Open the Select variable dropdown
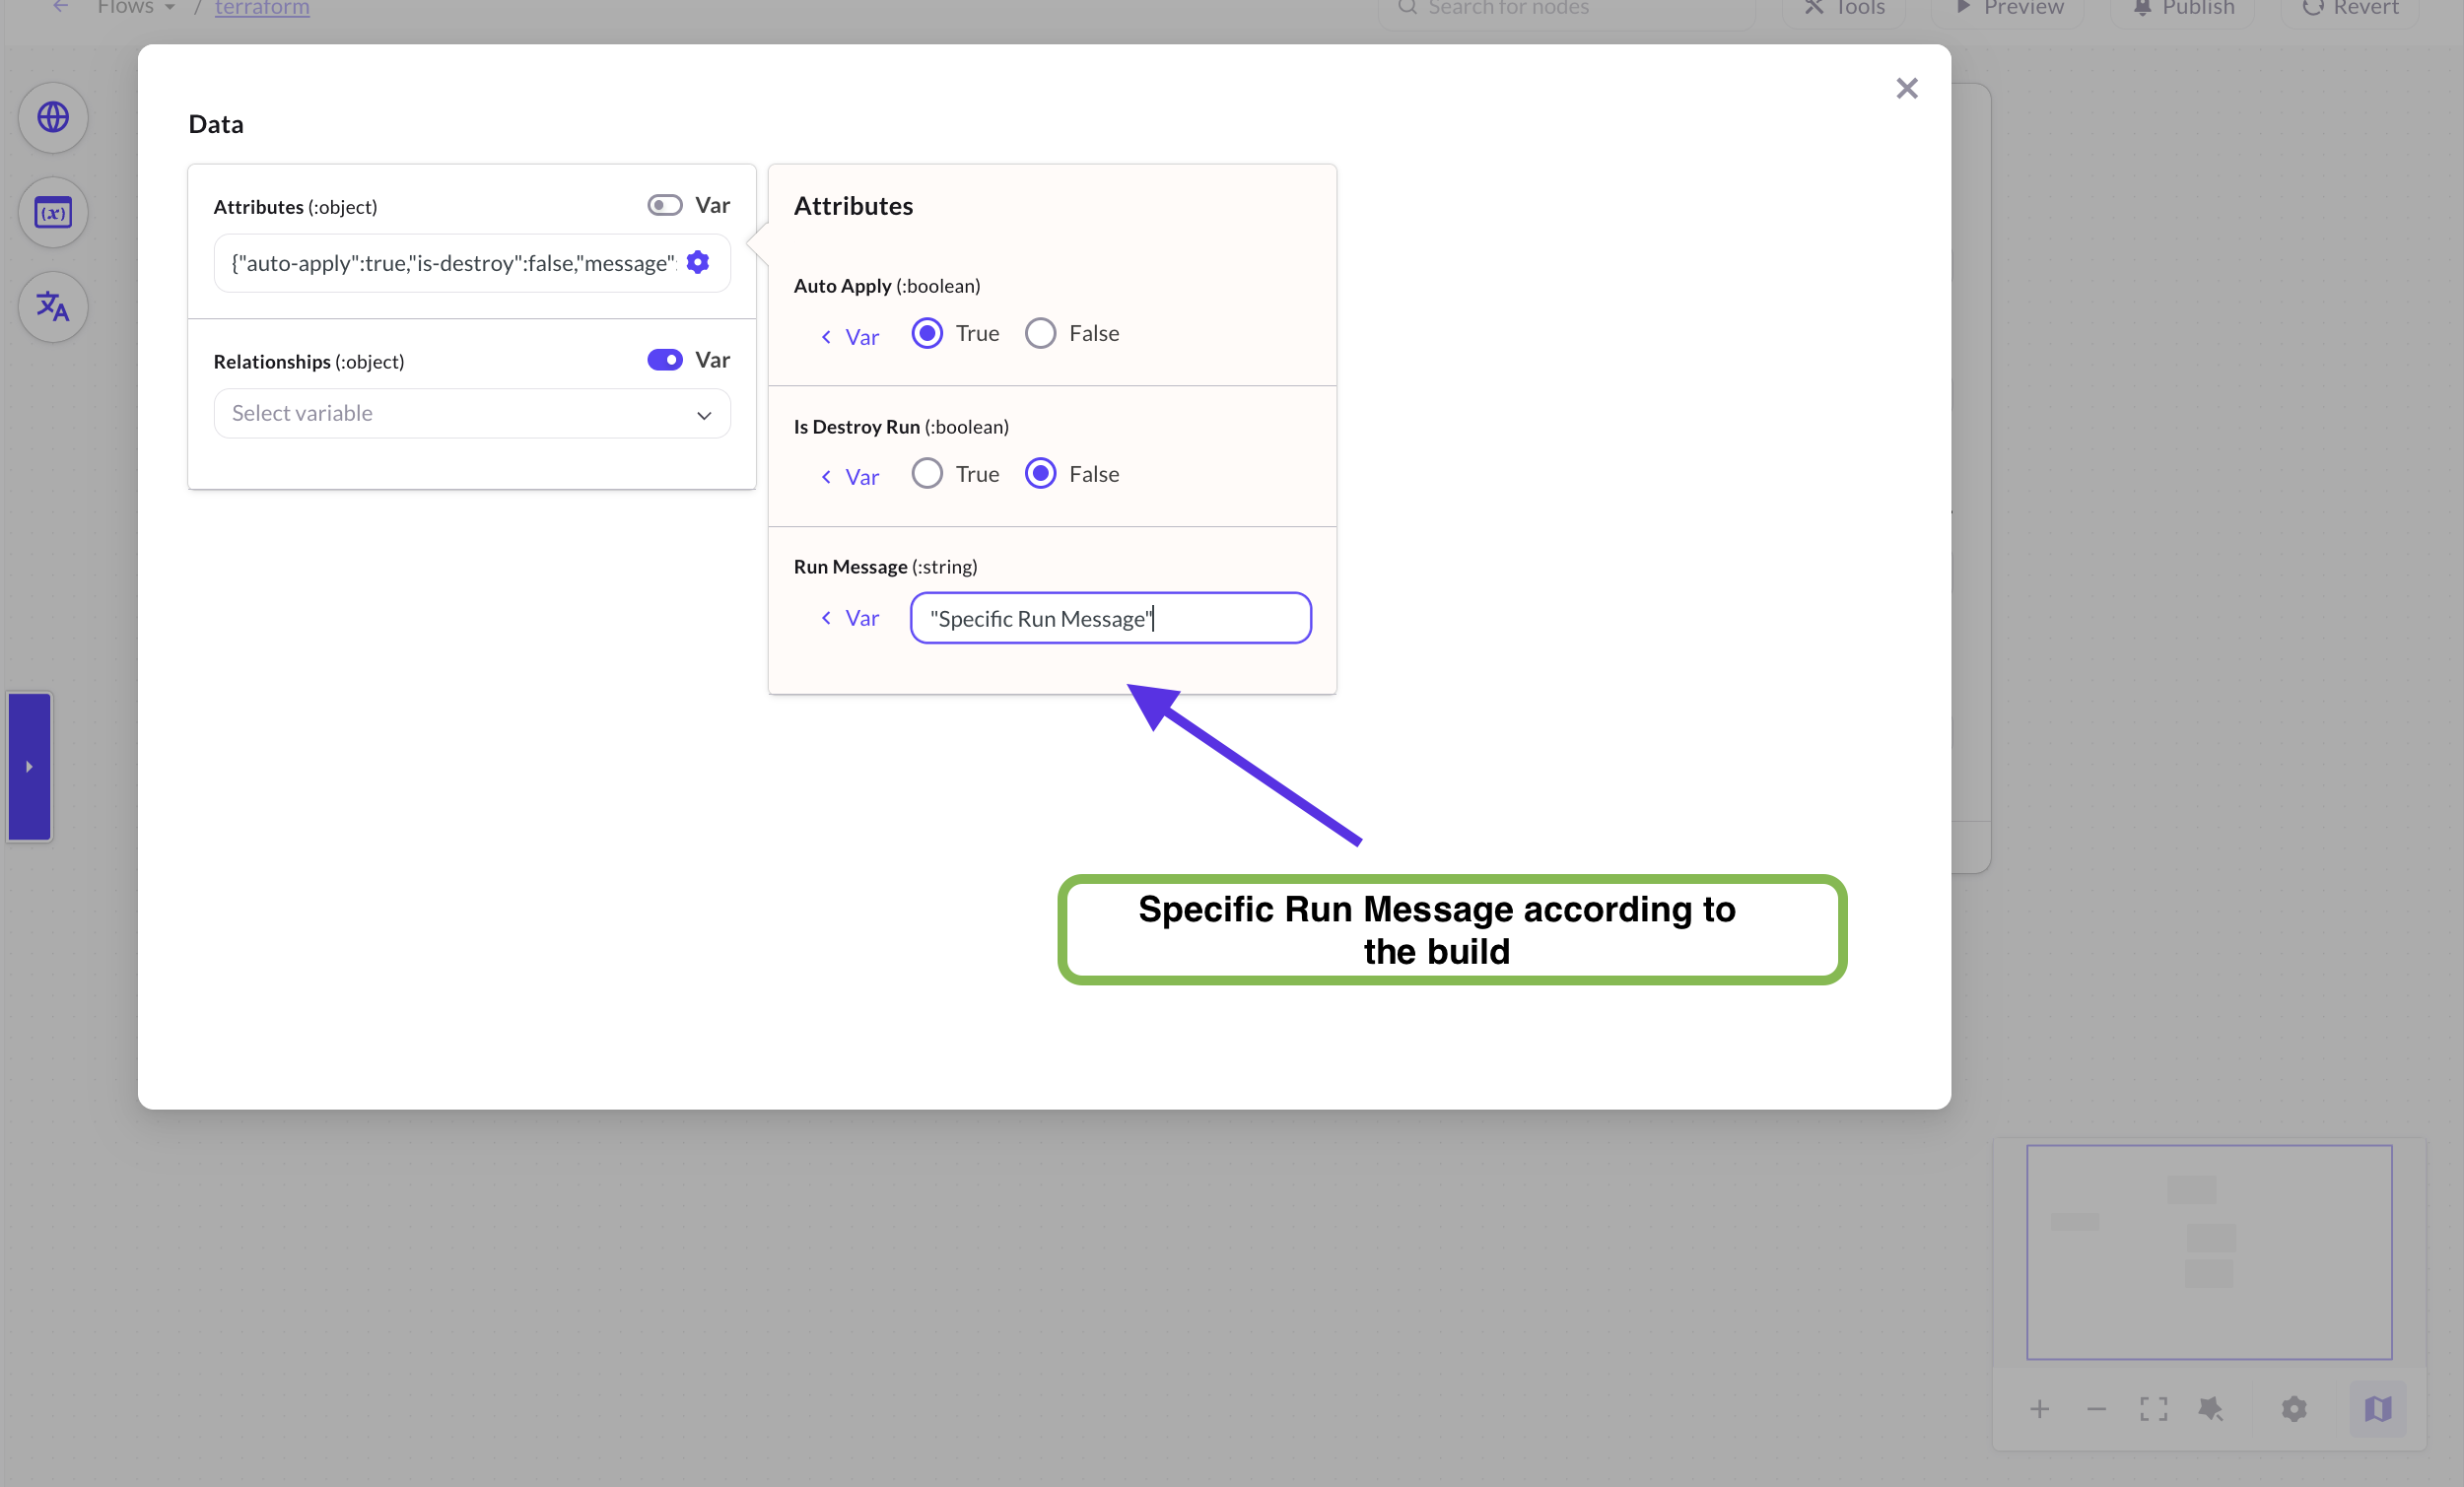The image size is (2464, 1487). pos(471,413)
